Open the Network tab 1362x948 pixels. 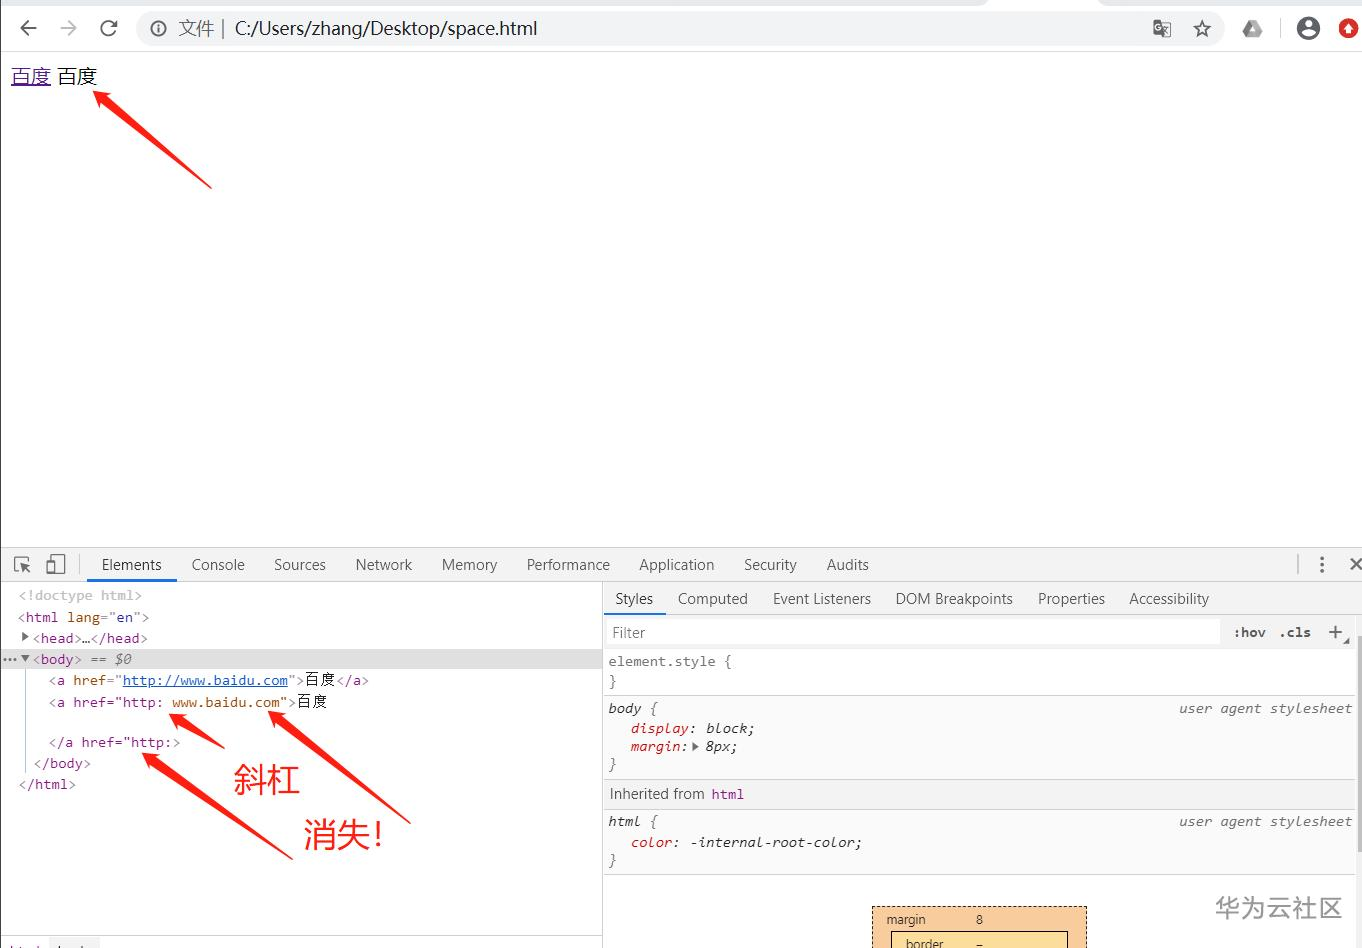[384, 565]
